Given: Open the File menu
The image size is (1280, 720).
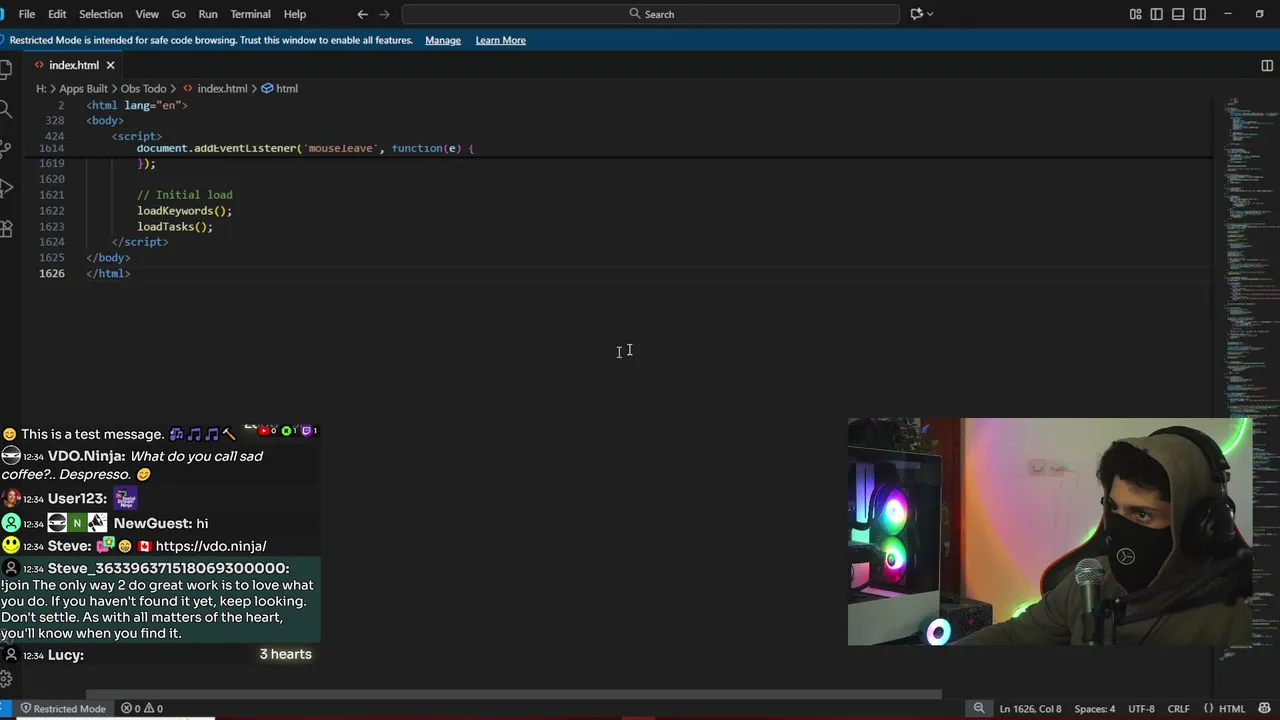Looking at the screenshot, I should [x=27, y=14].
